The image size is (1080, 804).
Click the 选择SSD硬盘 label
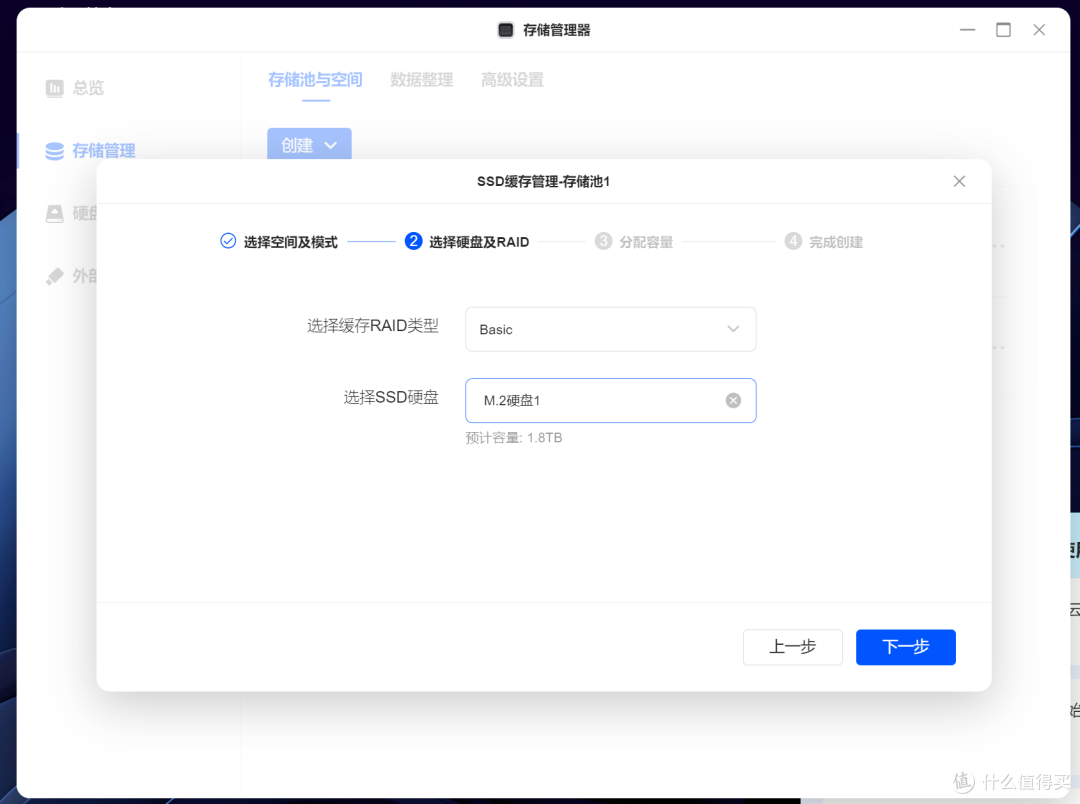click(391, 398)
